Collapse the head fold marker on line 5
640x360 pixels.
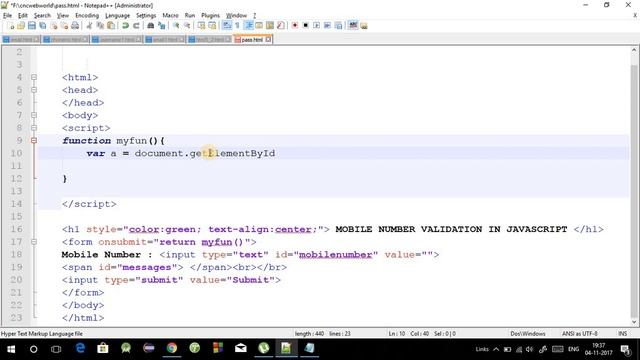click(34, 90)
